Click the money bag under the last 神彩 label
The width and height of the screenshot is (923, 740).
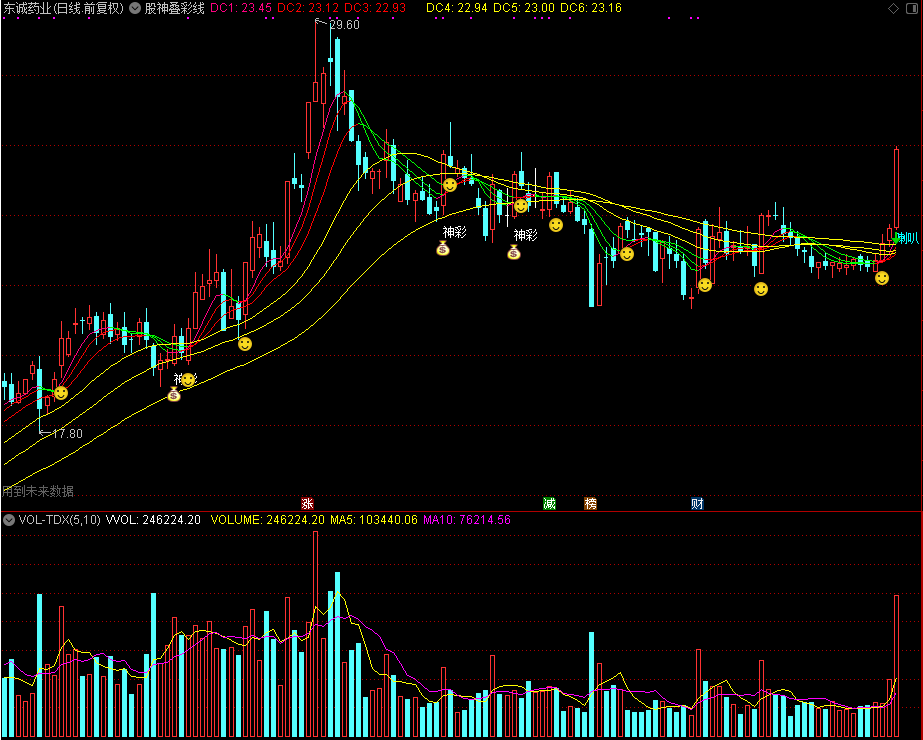tap(514, 252)
